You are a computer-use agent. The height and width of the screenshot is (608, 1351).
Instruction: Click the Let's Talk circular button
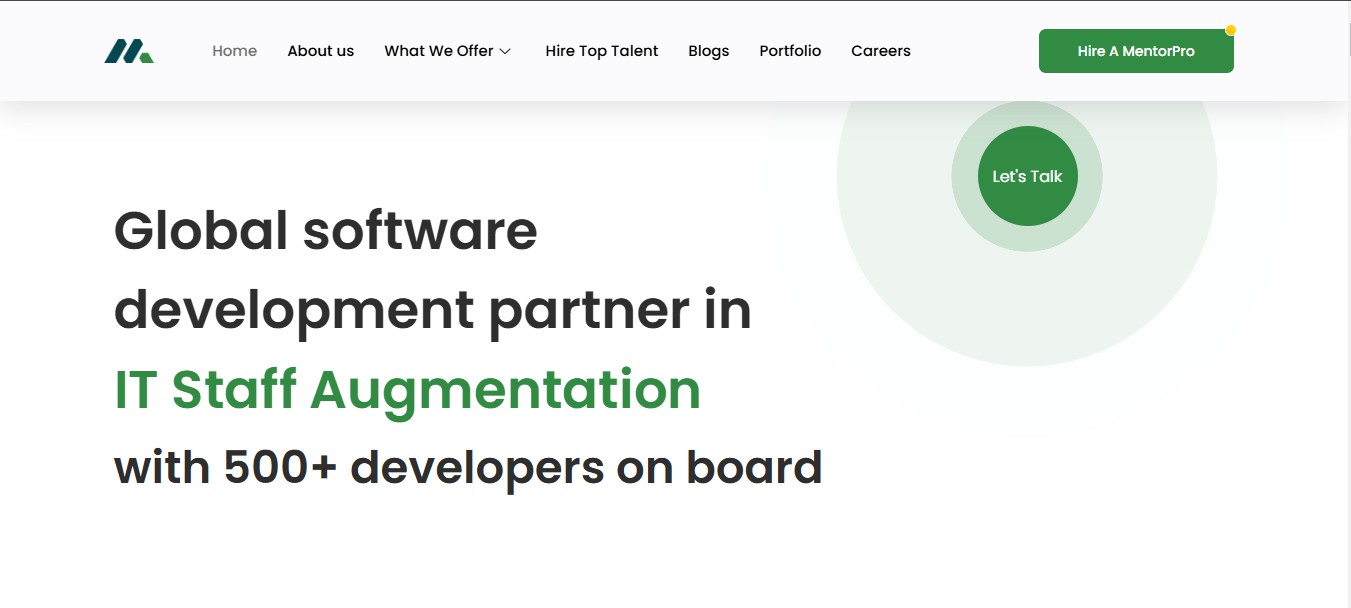pyautogui.click(x=1027, y=176)
